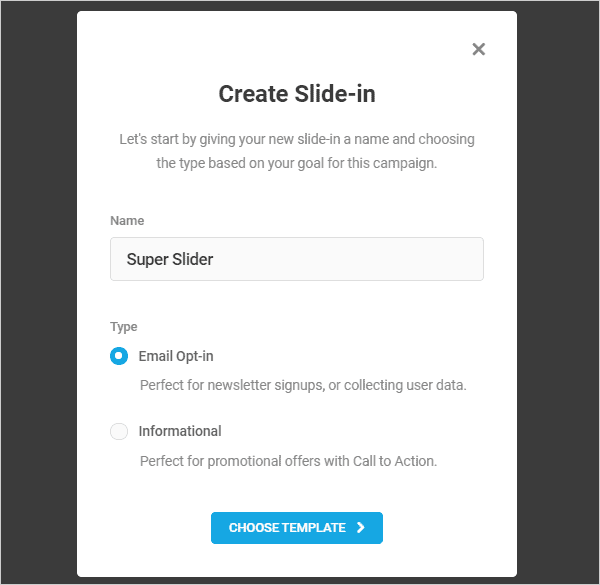This screenshot has width=600, height=585.
Task: Click the Name field label
Action: pos(127,221)
